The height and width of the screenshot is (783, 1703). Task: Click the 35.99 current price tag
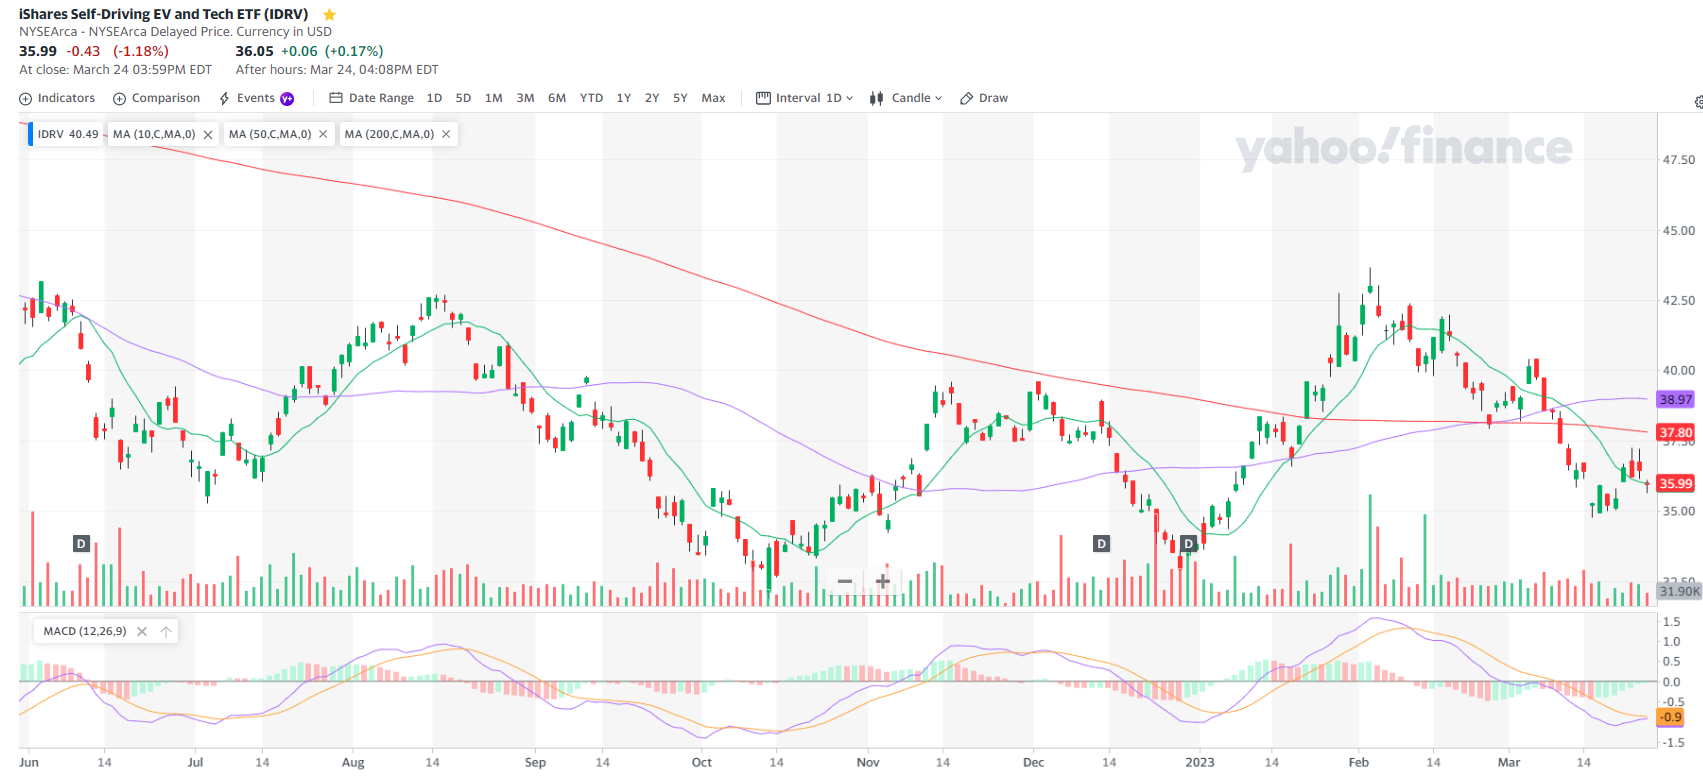coord(1676,484)
